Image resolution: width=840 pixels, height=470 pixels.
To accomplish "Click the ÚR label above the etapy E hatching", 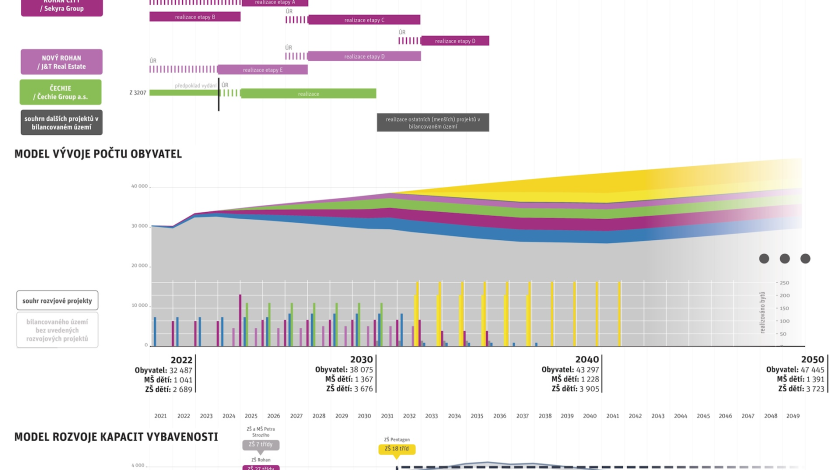I will pos(153,61).
